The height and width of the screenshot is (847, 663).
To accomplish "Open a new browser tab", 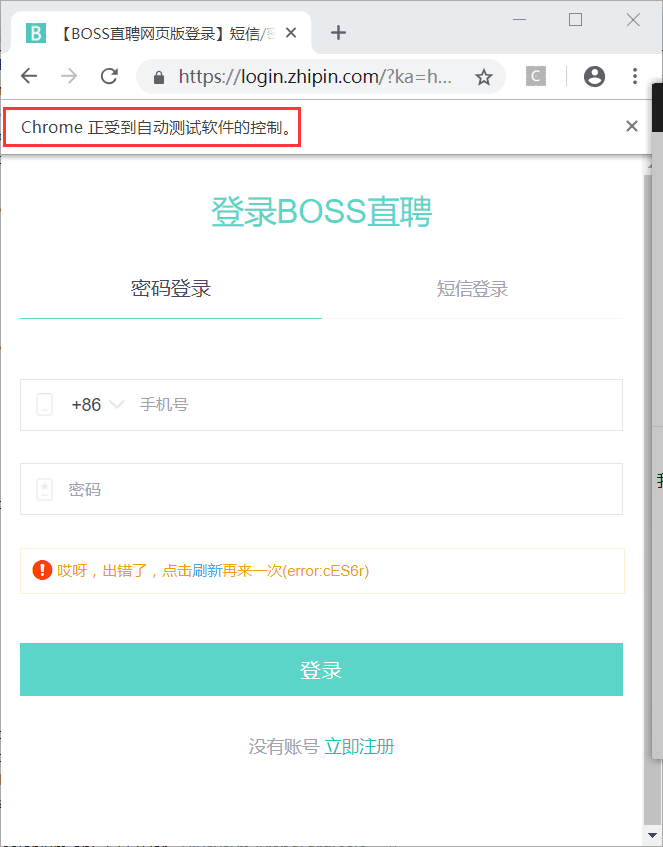I will tap(338, 33).
